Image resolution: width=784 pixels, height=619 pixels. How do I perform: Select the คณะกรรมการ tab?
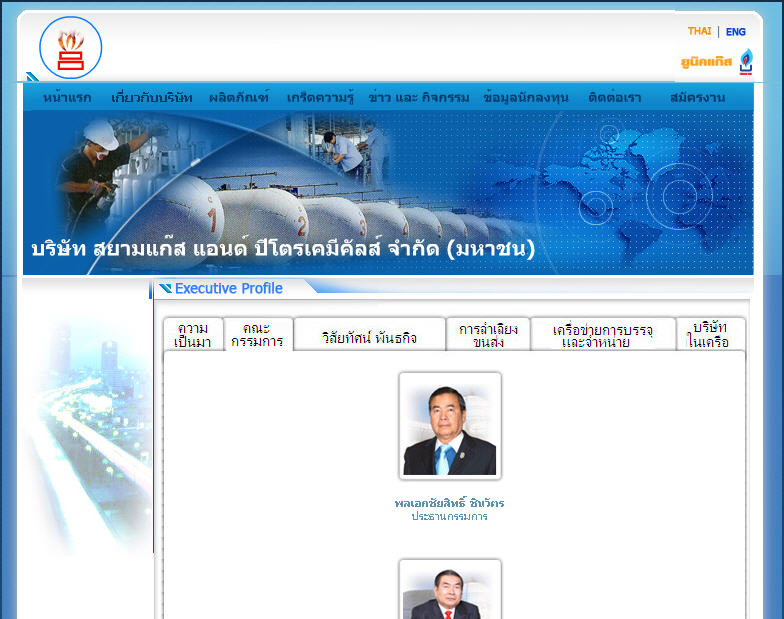pyautogui.click(x=258, y=334)
